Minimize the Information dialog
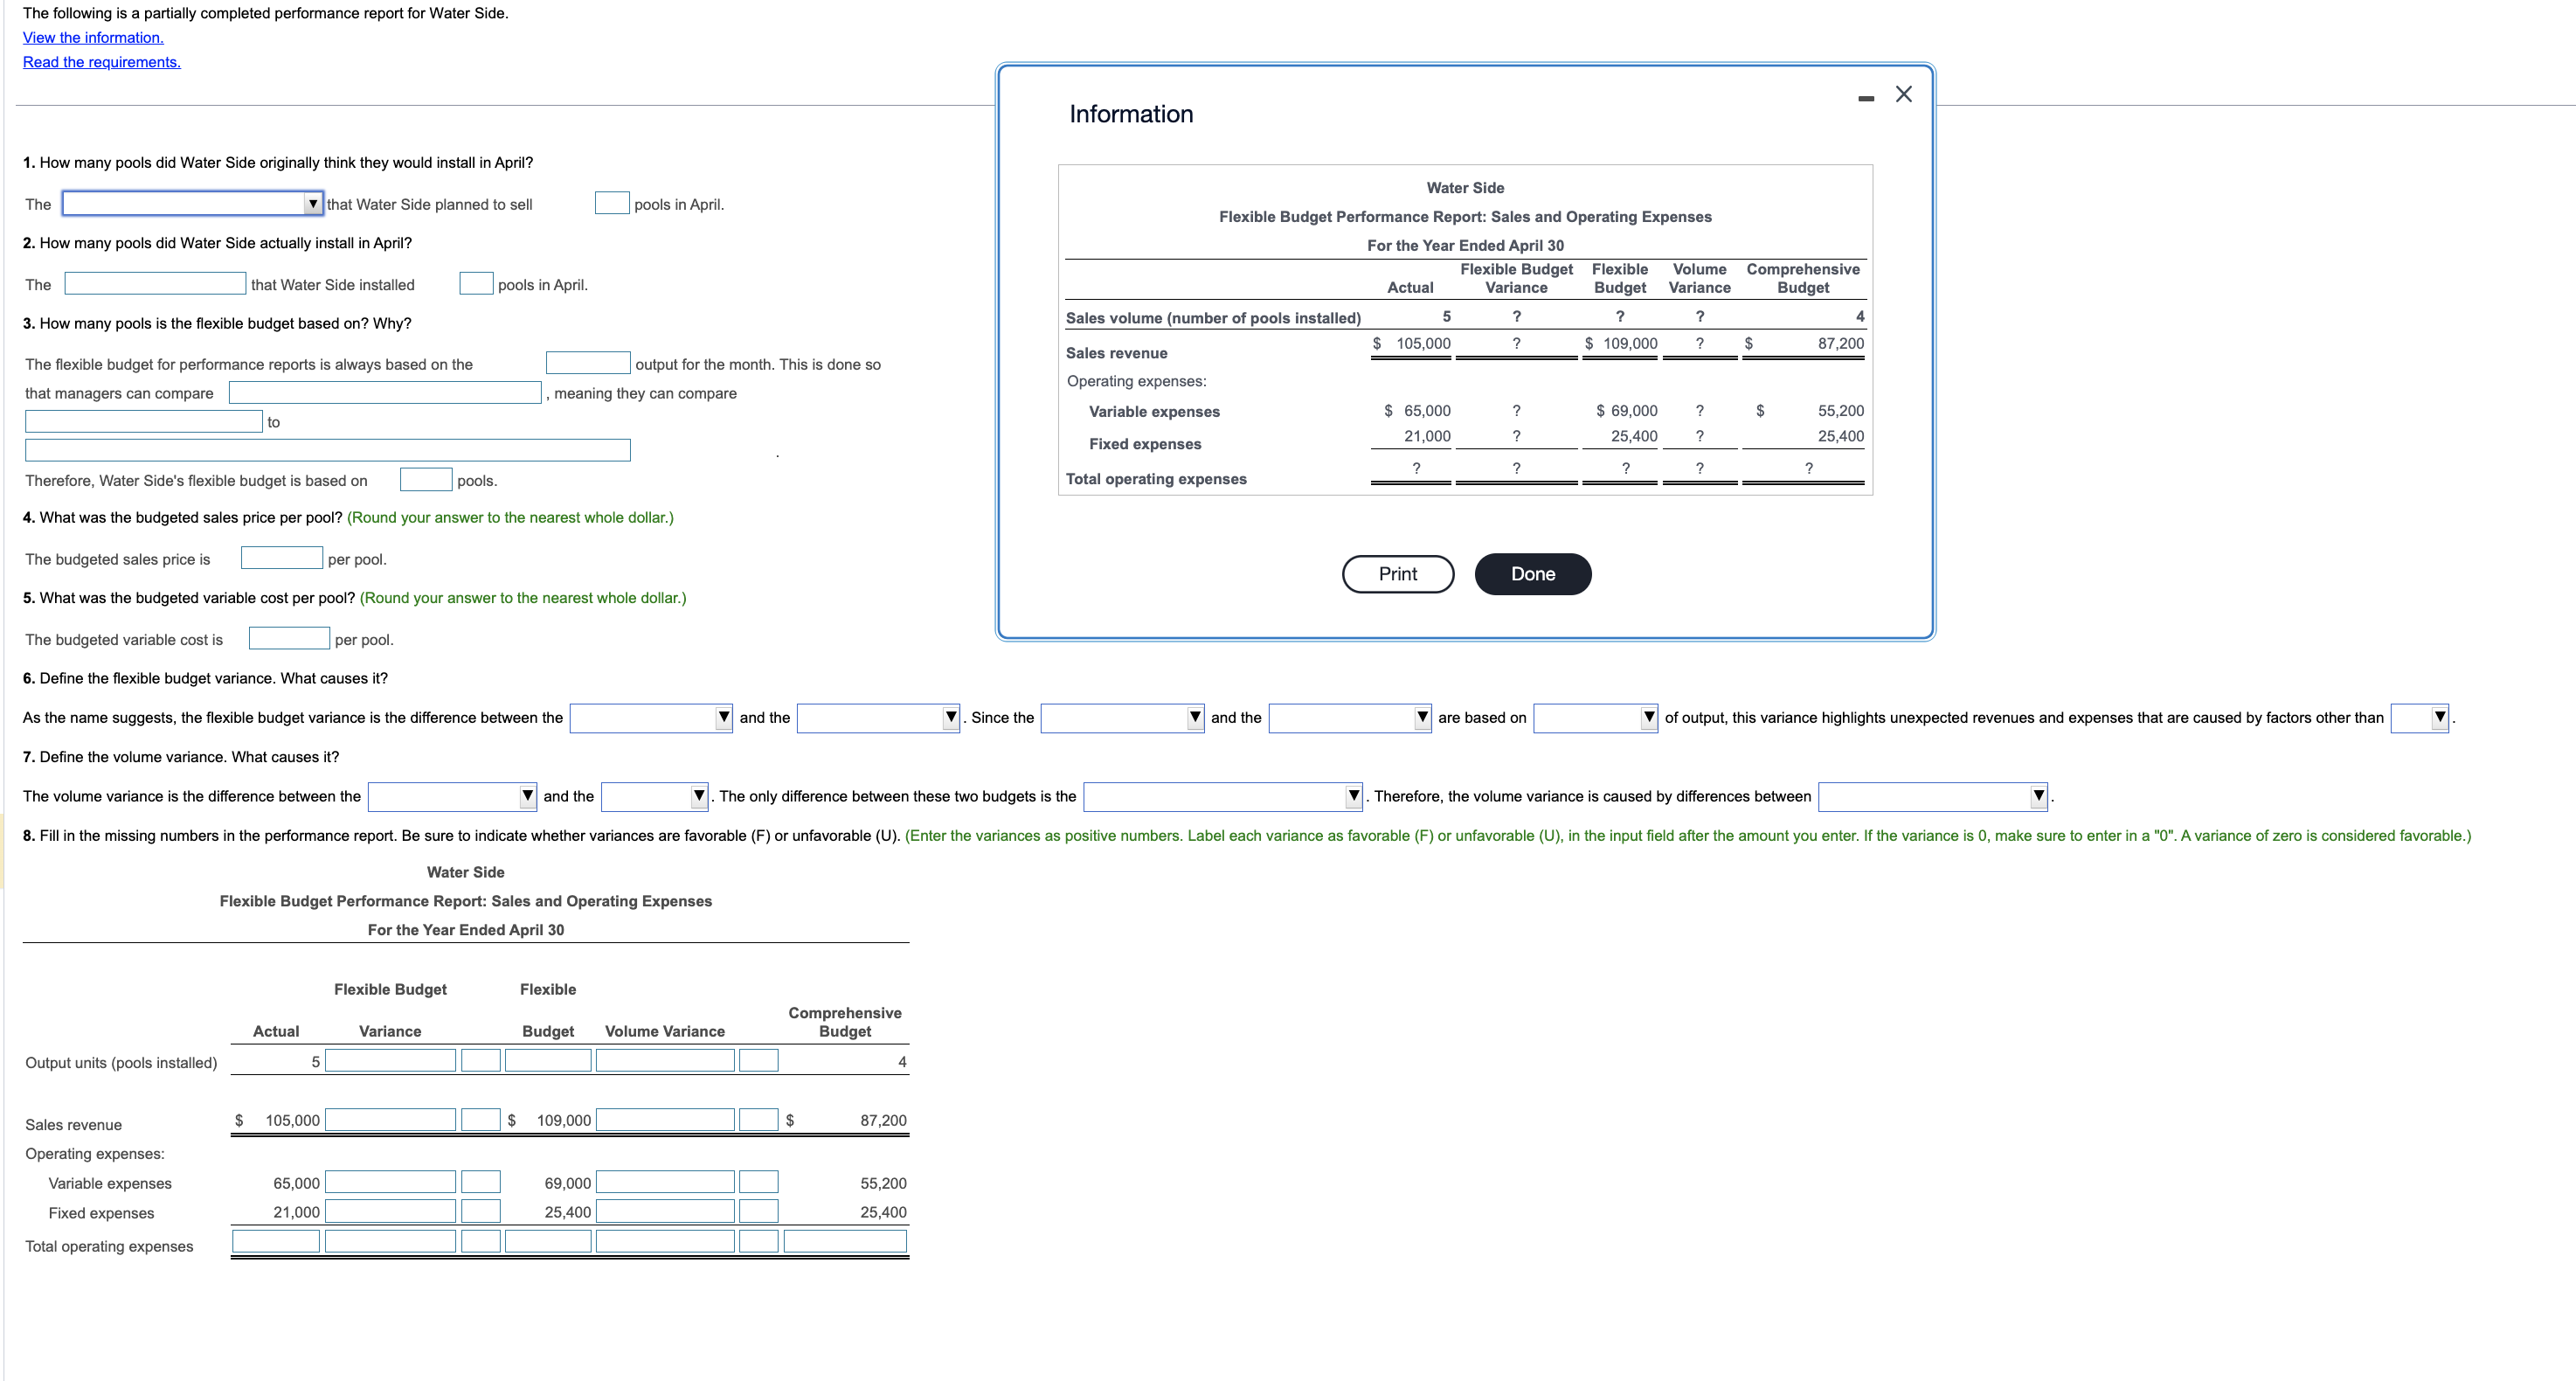This screenshot has width=2576, height=1381. click(x=1865, y=98)
